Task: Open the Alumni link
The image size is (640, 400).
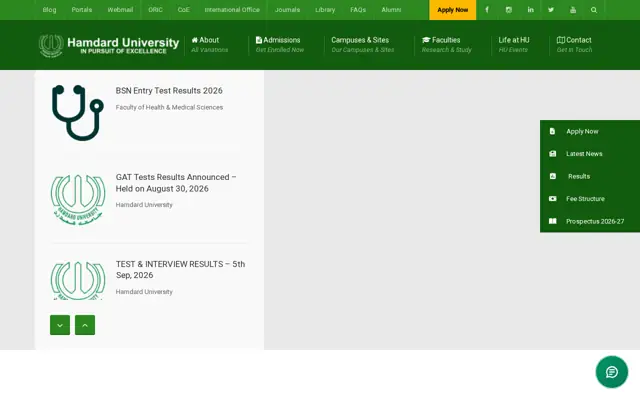Action: (391, 10)
